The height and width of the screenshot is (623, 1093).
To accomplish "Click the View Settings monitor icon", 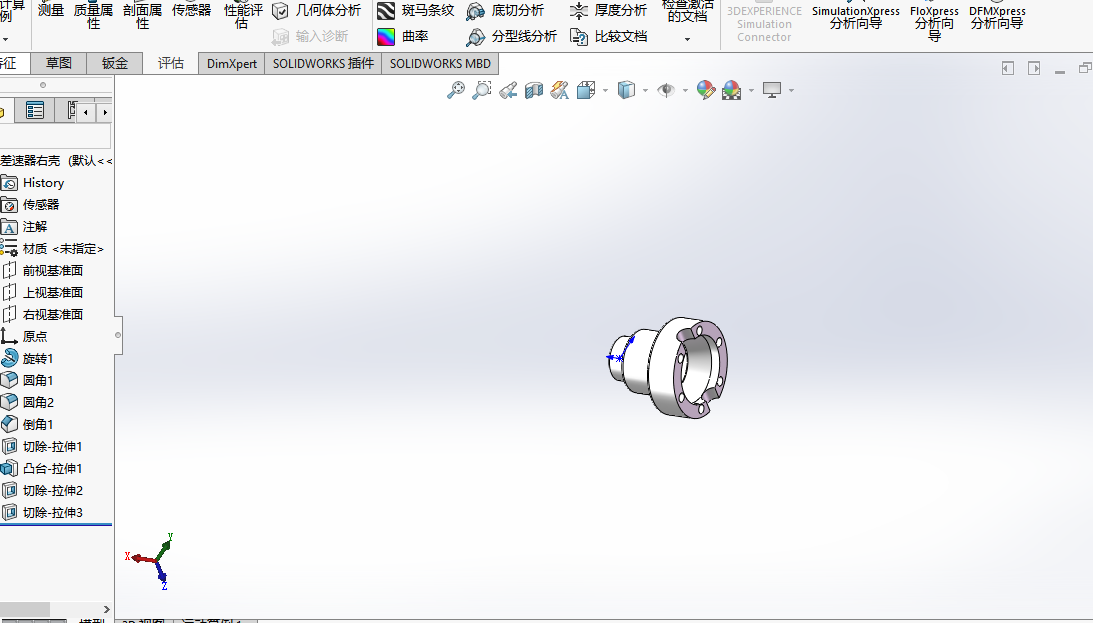I will click(x=772, y=90).
